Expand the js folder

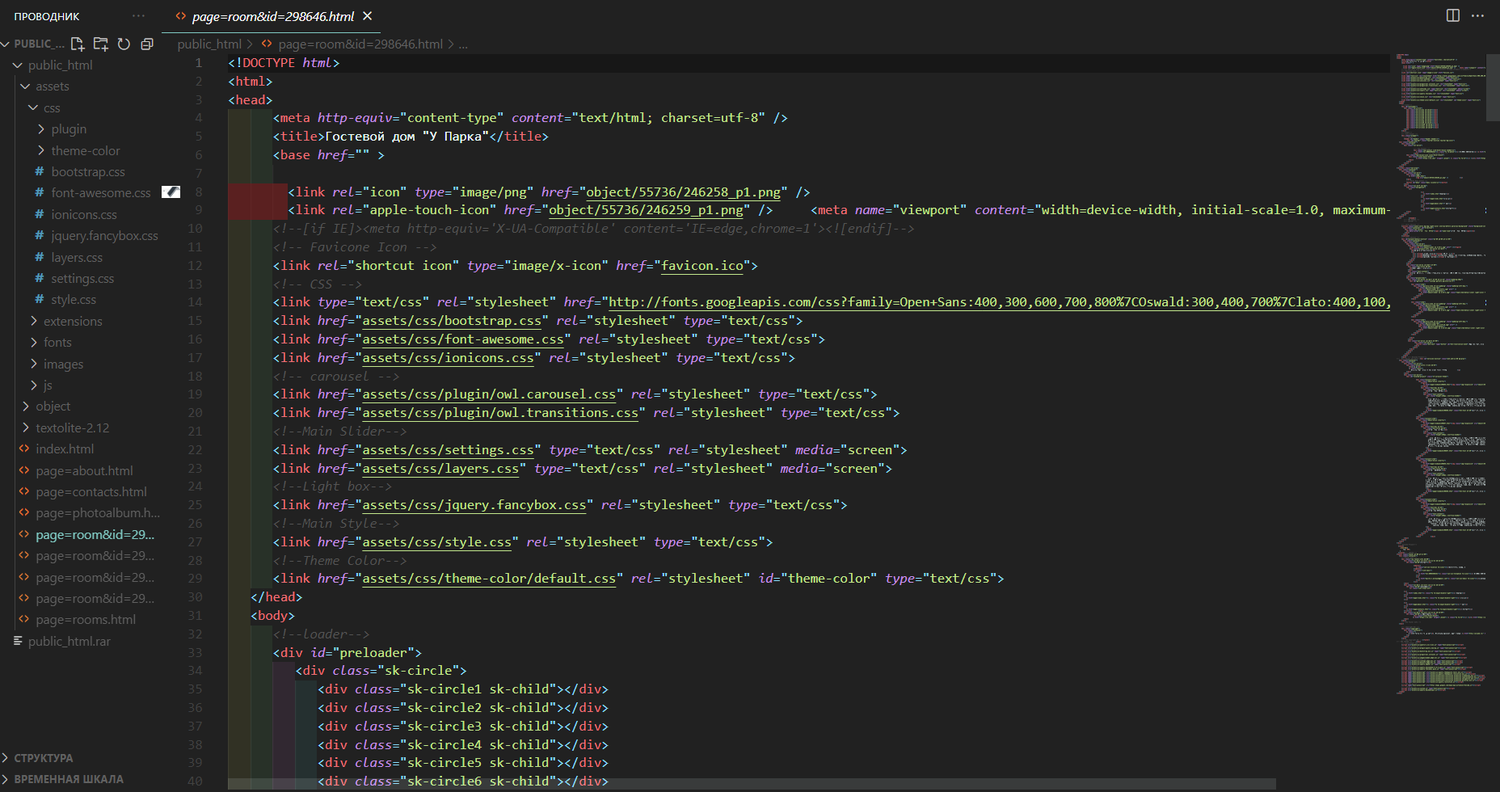(48, 385)
